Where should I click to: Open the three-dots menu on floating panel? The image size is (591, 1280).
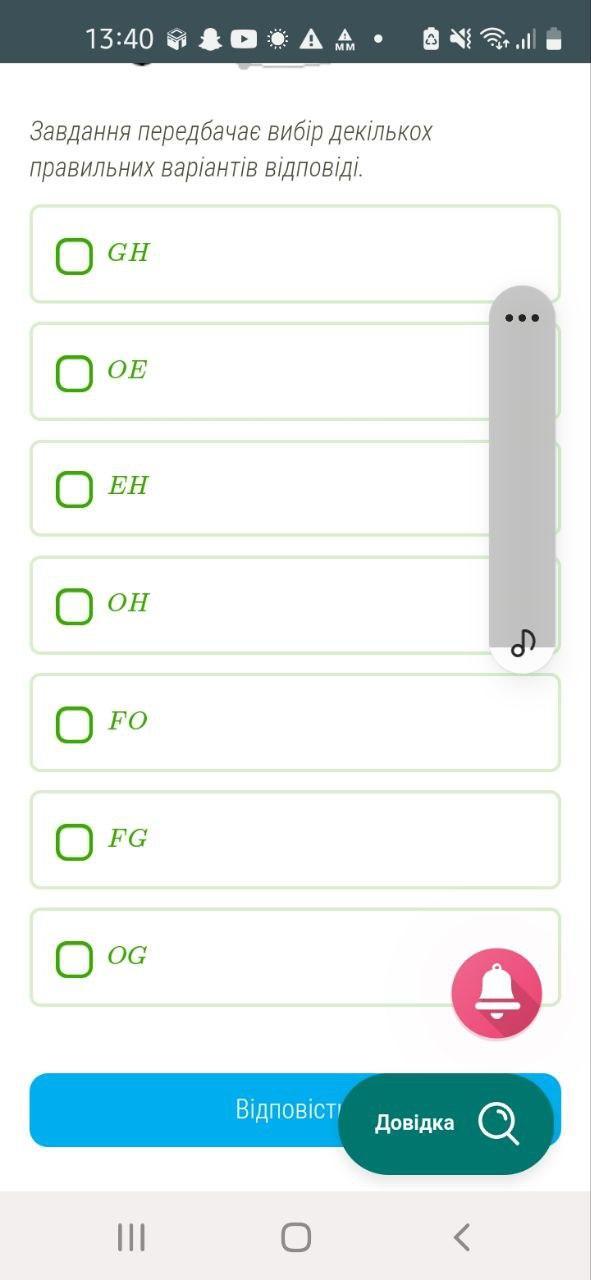pyautogui.click(x=522, y=318)
